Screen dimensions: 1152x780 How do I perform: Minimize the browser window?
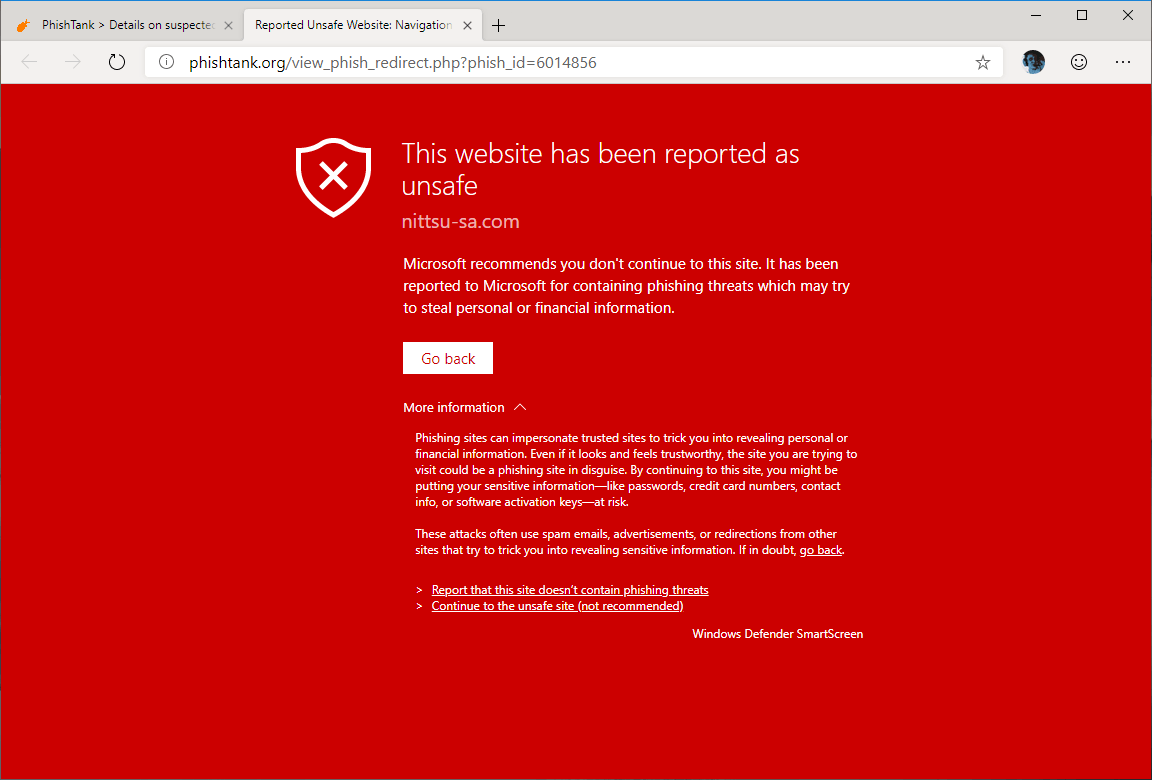(x=1036, y=15)
